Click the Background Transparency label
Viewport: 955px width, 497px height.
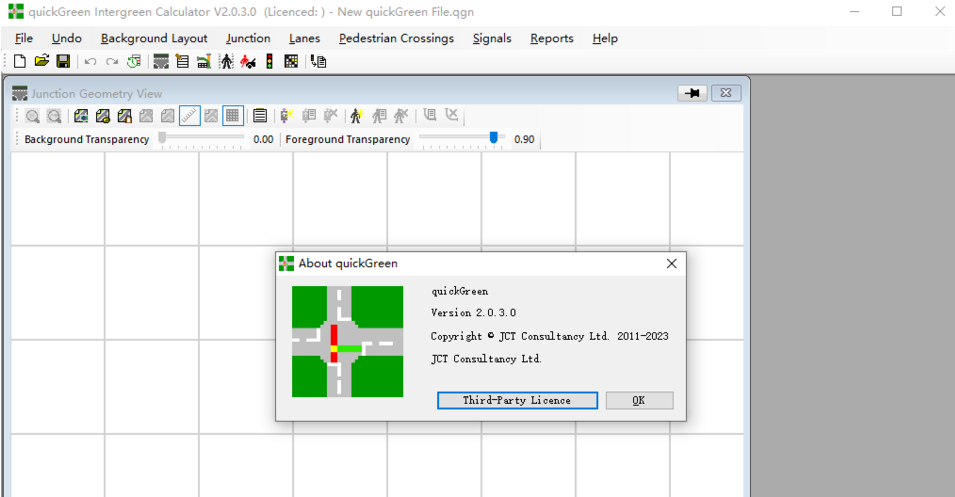[x=86, y=139]
